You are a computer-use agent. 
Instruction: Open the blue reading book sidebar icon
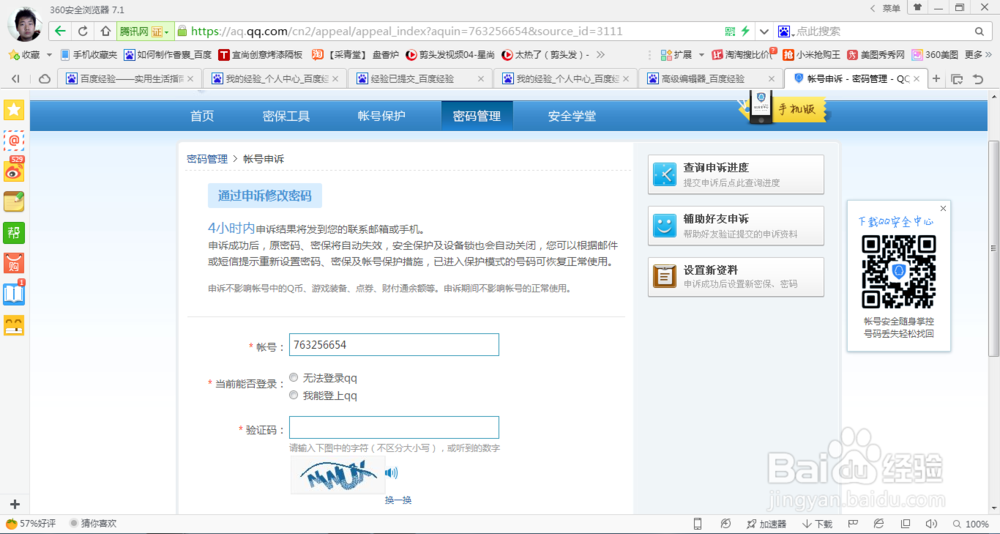tap(14, 293)
